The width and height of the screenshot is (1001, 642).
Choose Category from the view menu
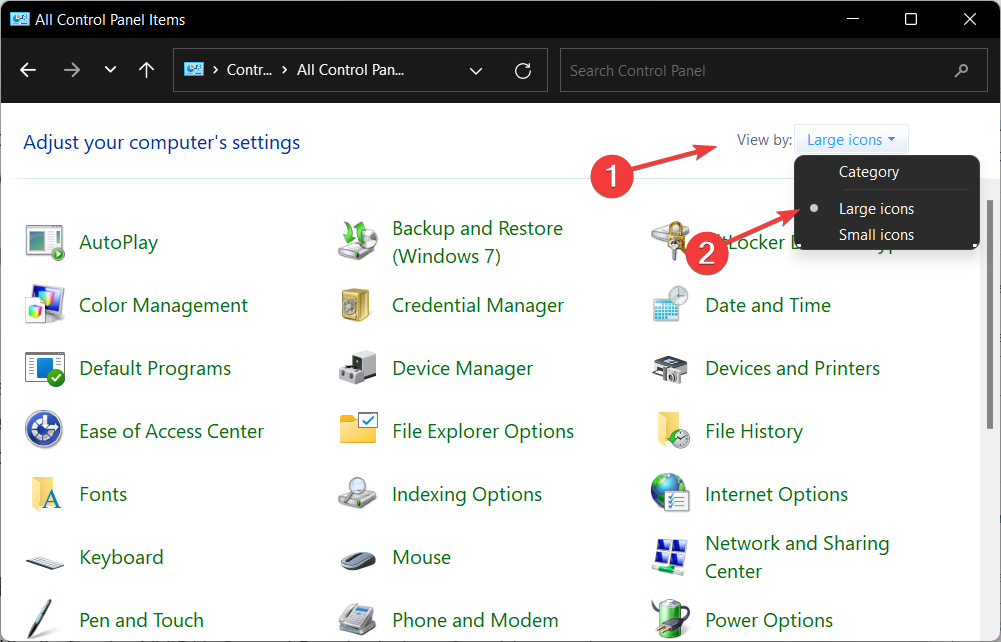(x=868, y=172)
